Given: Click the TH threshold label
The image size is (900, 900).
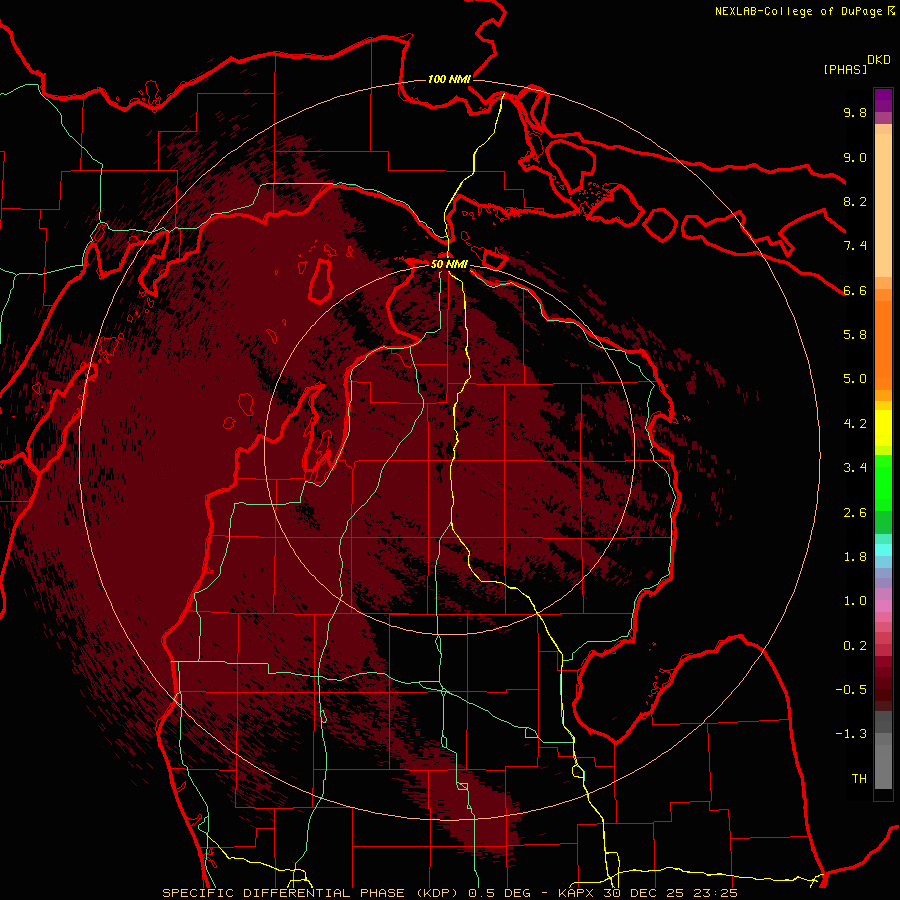Looking at the screenshot, I should (859, 779).
